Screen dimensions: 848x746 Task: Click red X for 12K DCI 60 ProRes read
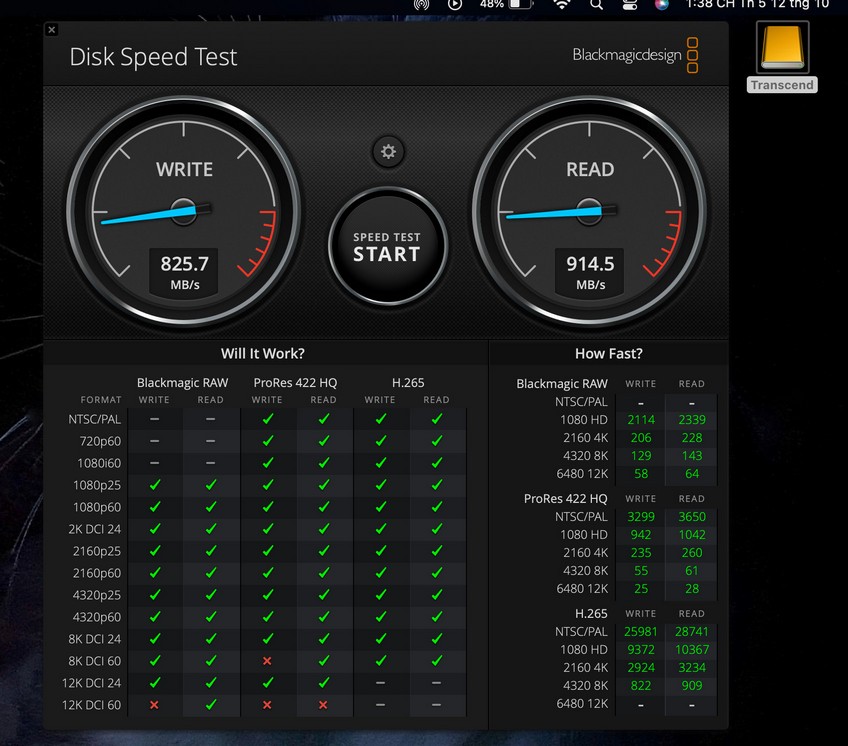click(x=323, y=705)
